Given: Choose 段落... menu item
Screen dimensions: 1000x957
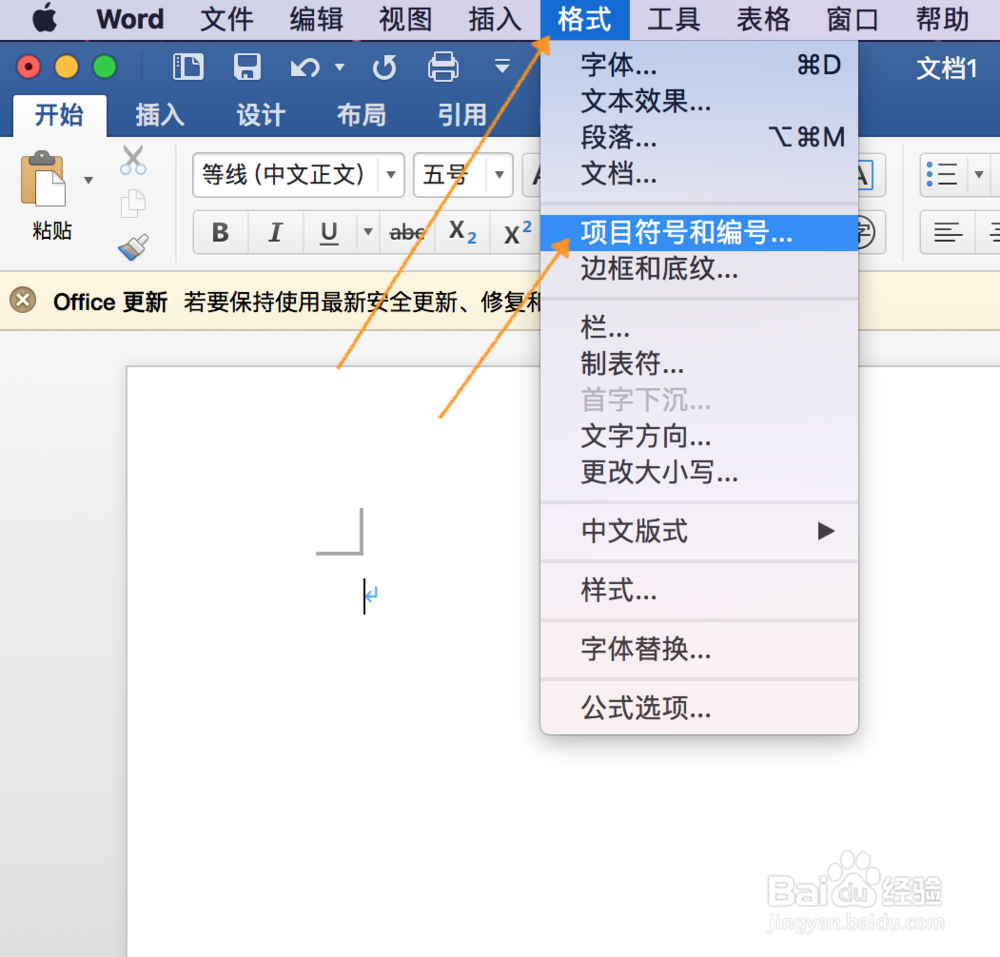Looking at the screenshot, I should [699, 137].
